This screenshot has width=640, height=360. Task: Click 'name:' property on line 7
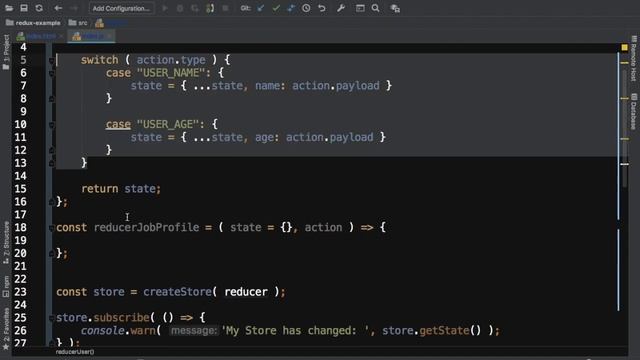[270, 86]
